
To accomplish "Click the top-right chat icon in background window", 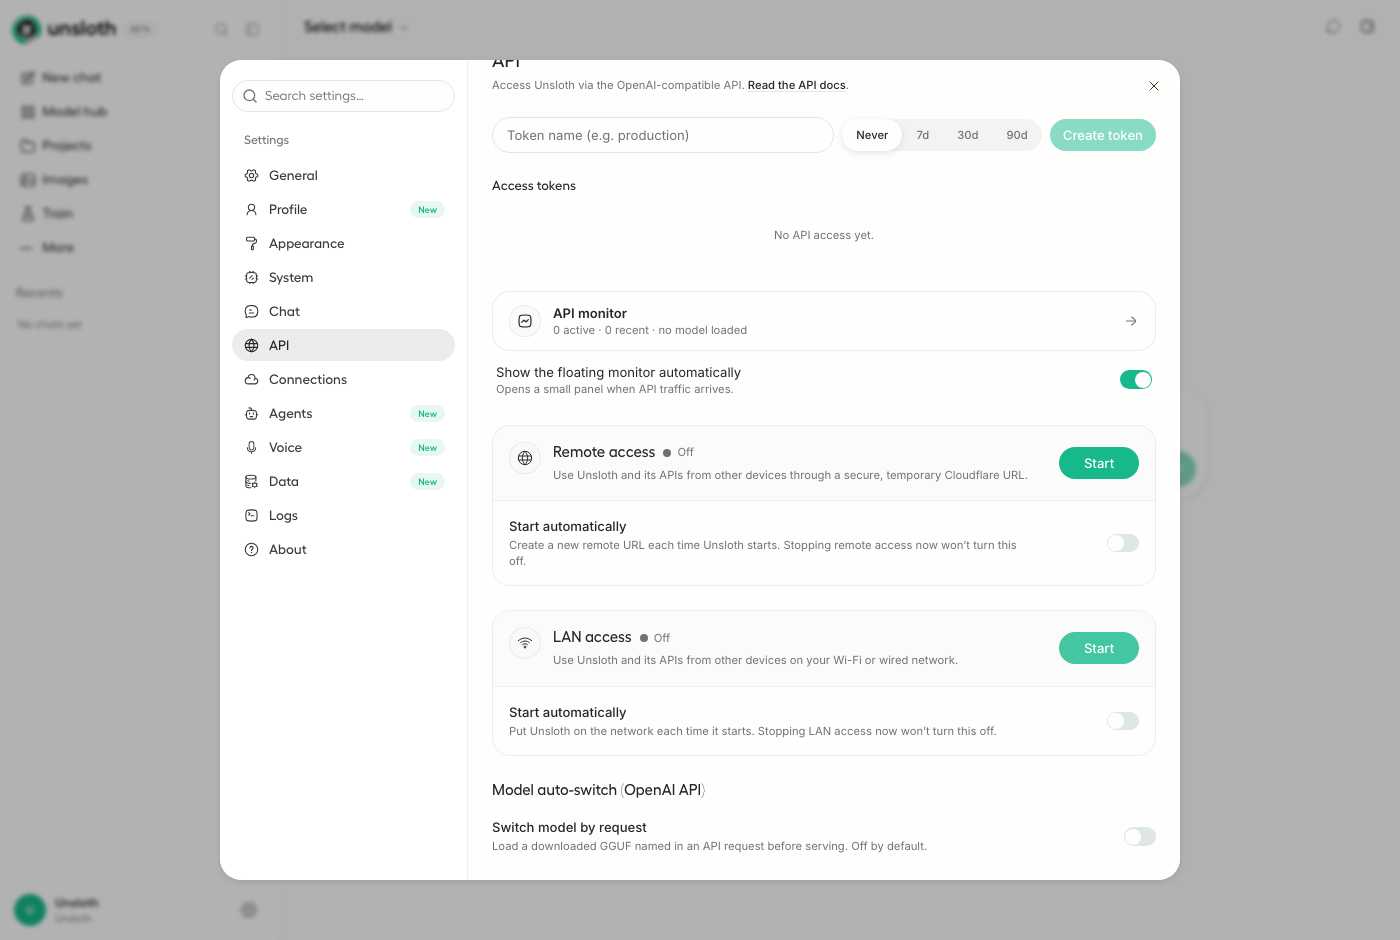I will pyautogui.click(x=1333, y=27).
